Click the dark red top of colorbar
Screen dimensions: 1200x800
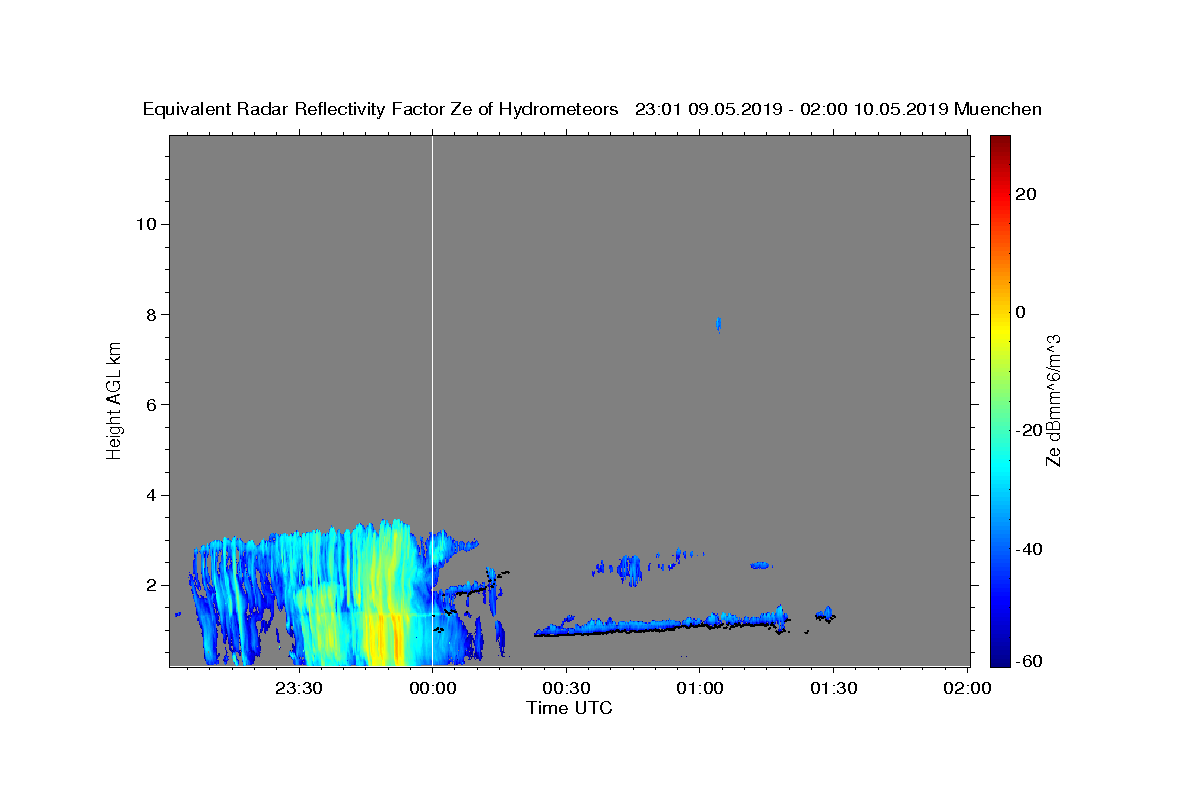click(1000, 142)
